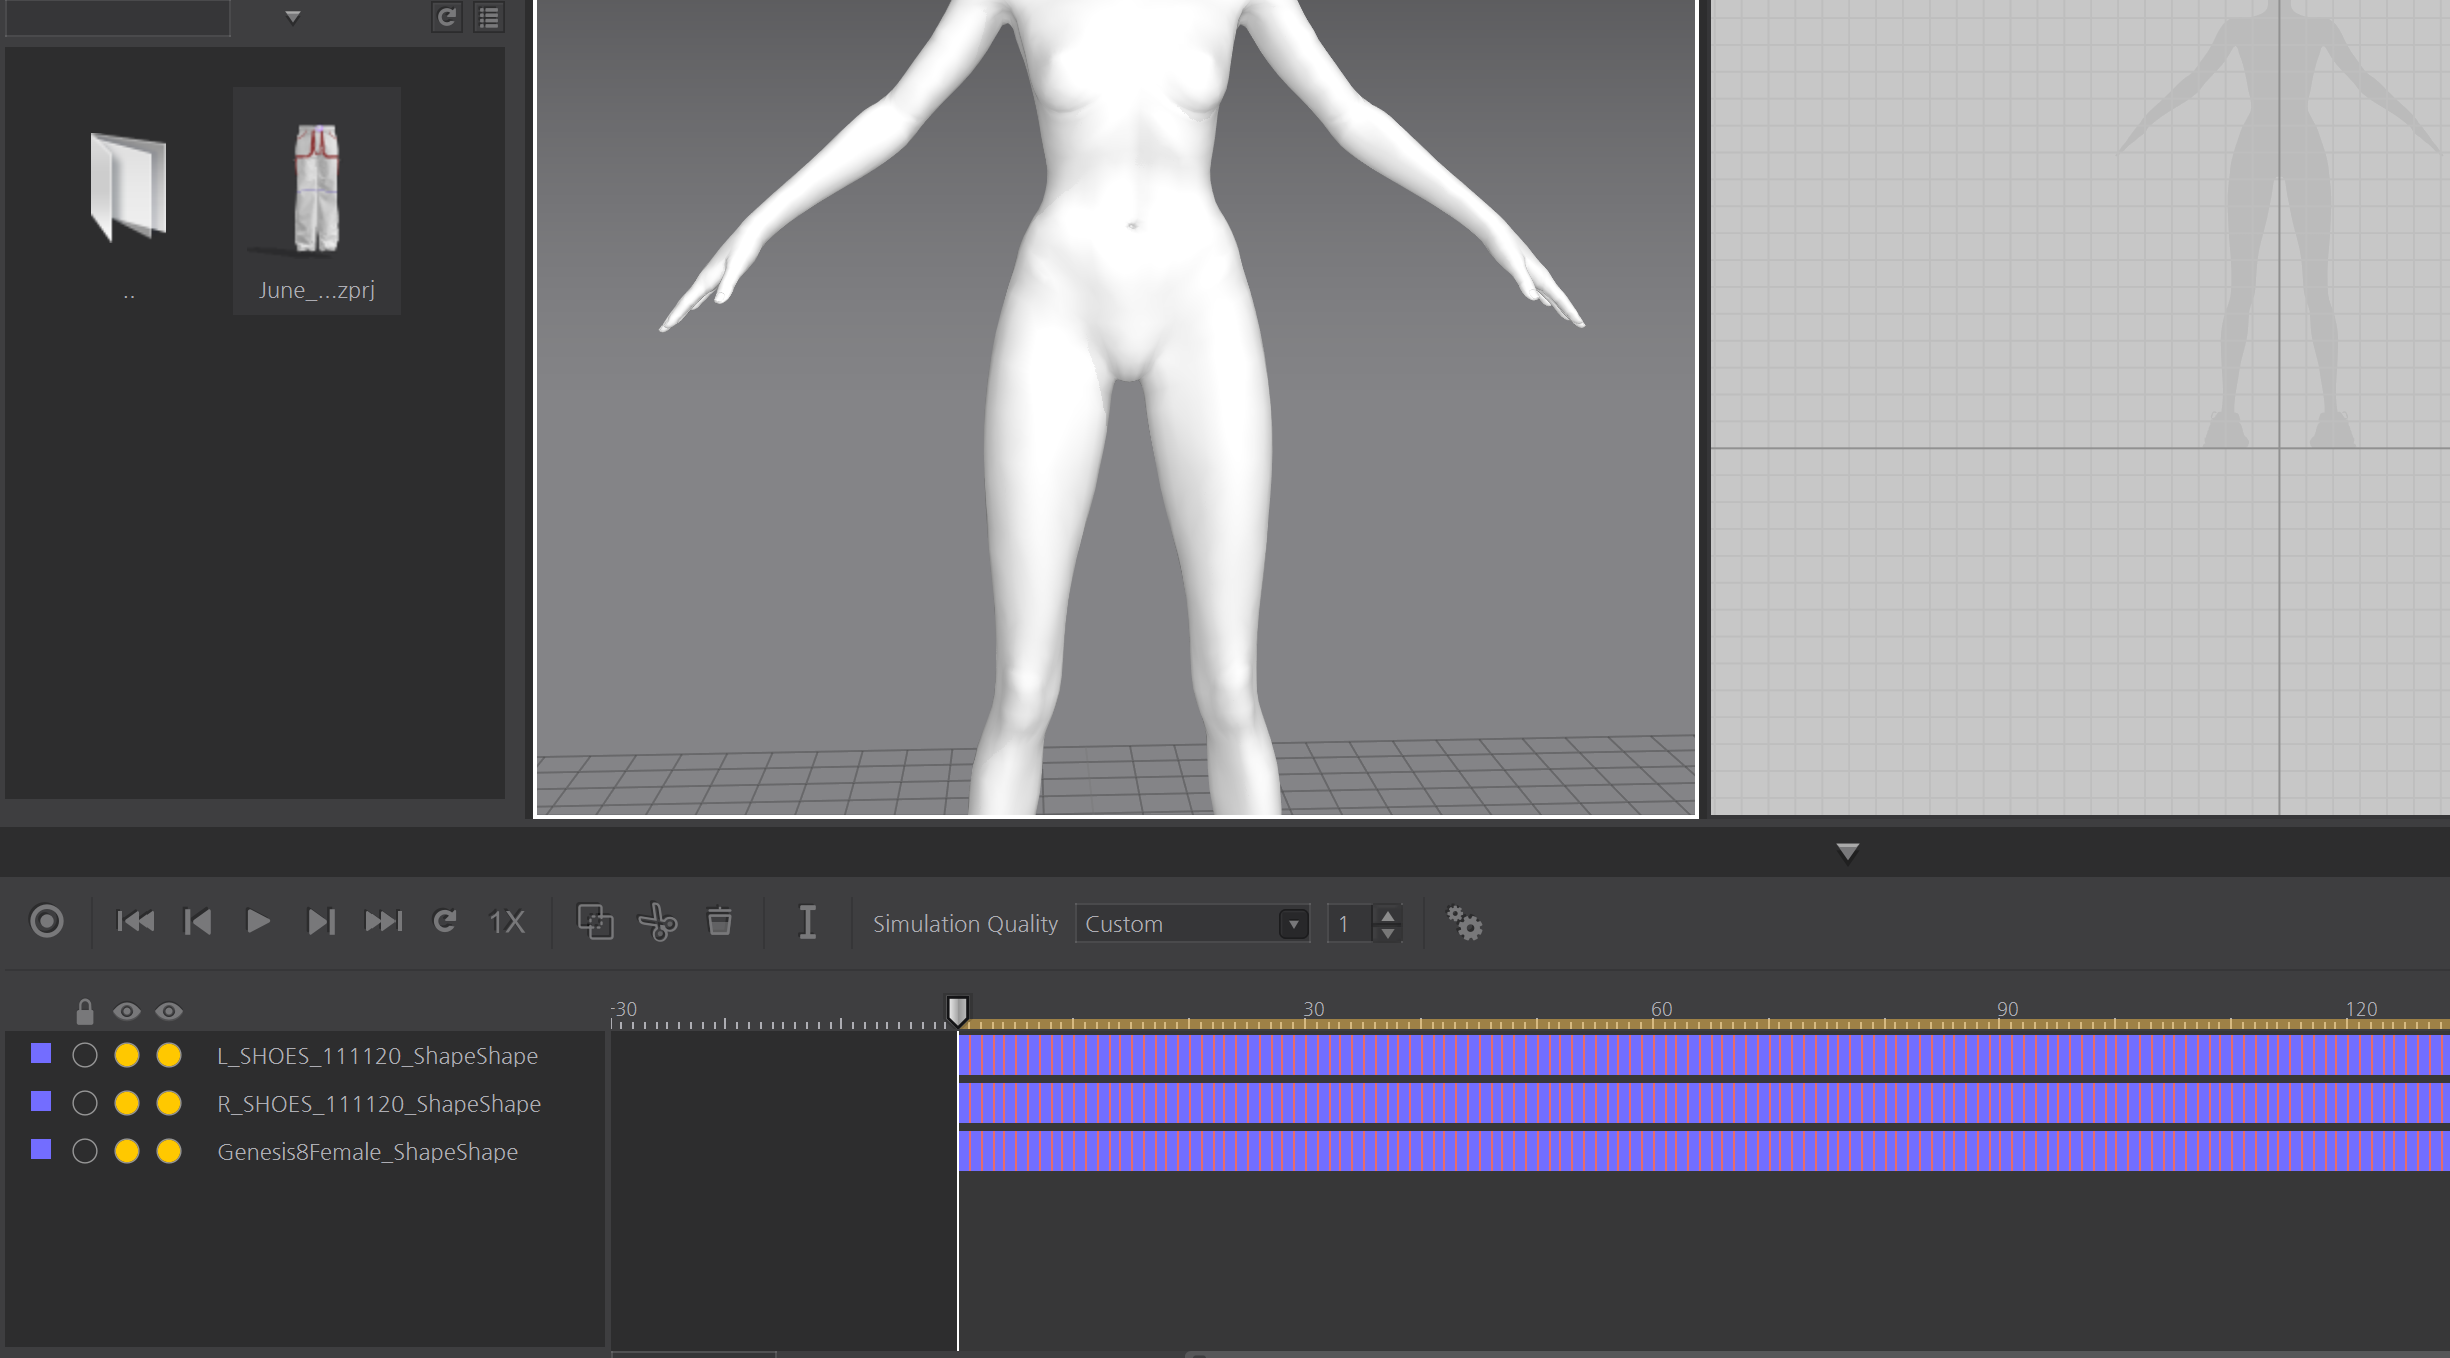Viewport: 2450px width, 1358px height.
Task: Toggle second yellow dot of L_SHOES row
Action: coord(169,1055)
